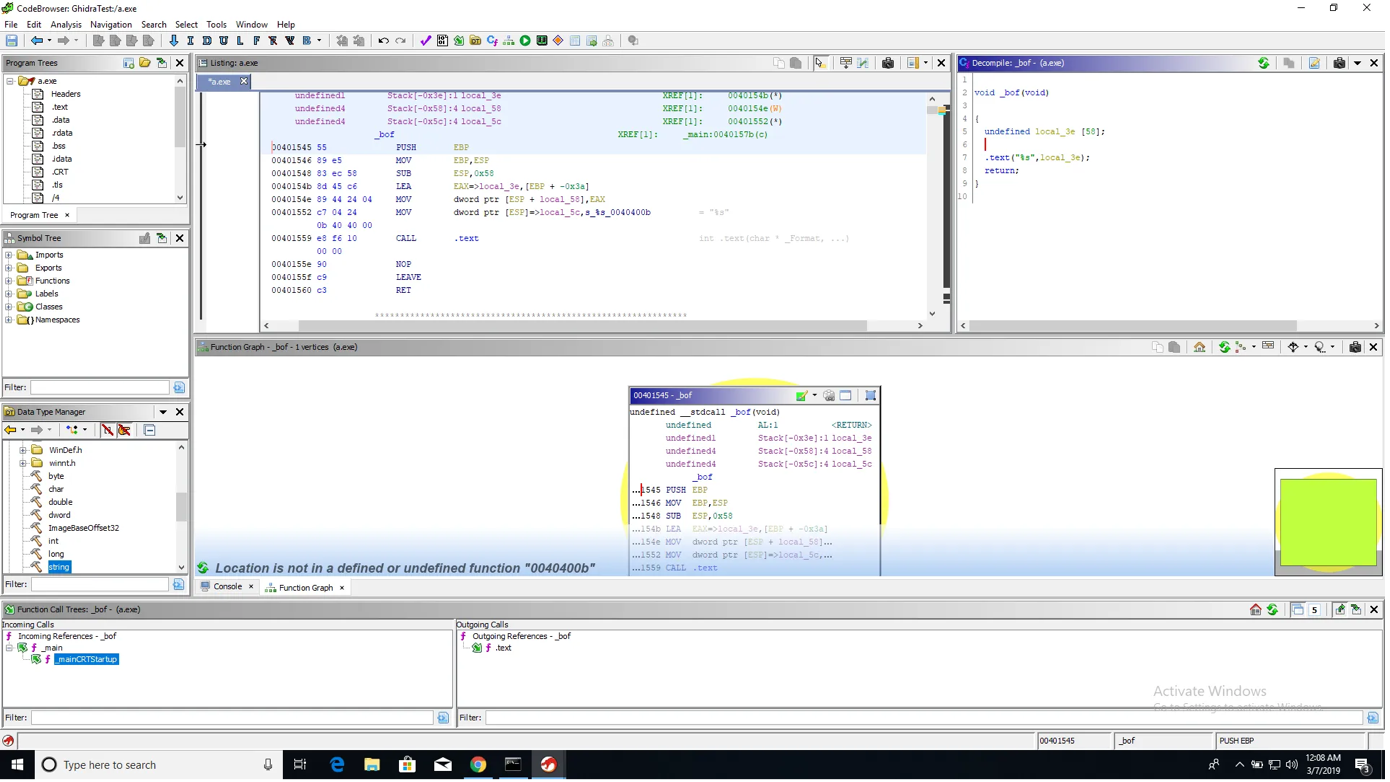Take snapshot with Listing panel camera icon

tap(888, 63)
